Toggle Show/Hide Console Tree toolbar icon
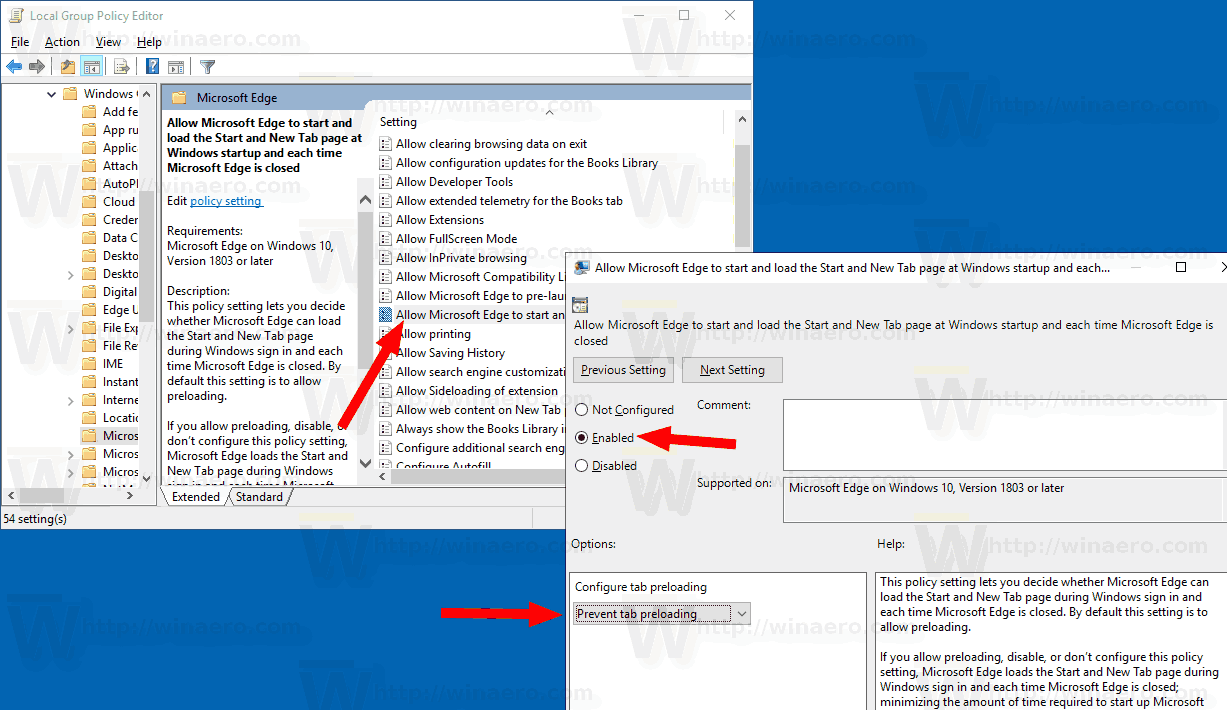Screen dimensions: 1227x710 (91, 67)
